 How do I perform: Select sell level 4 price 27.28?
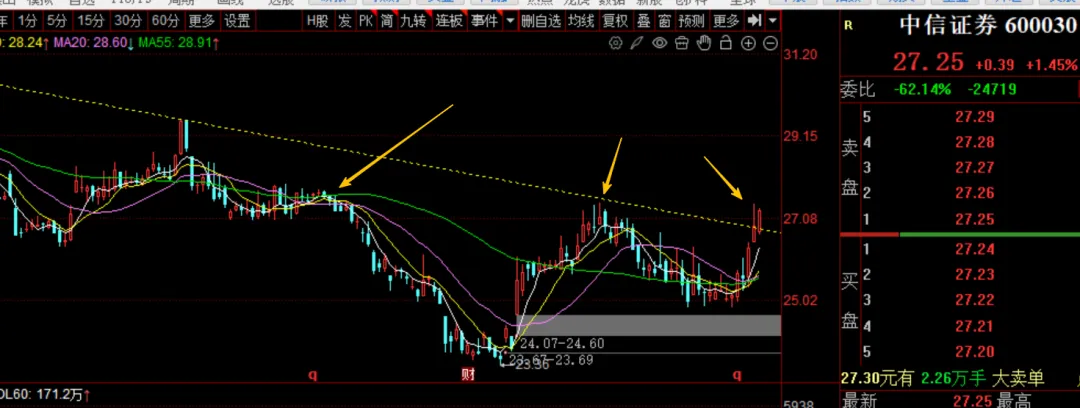(975, 143)
